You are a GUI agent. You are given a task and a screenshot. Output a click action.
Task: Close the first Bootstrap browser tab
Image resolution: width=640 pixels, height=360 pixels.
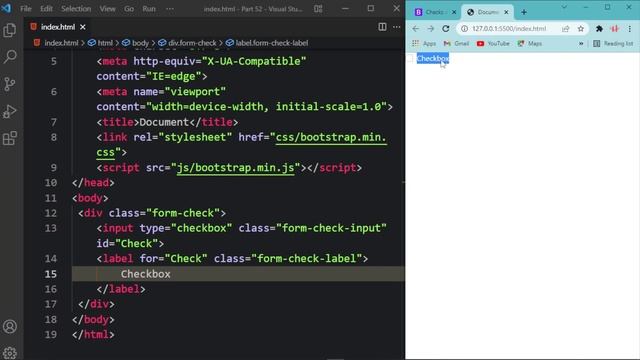pos(454,12)
